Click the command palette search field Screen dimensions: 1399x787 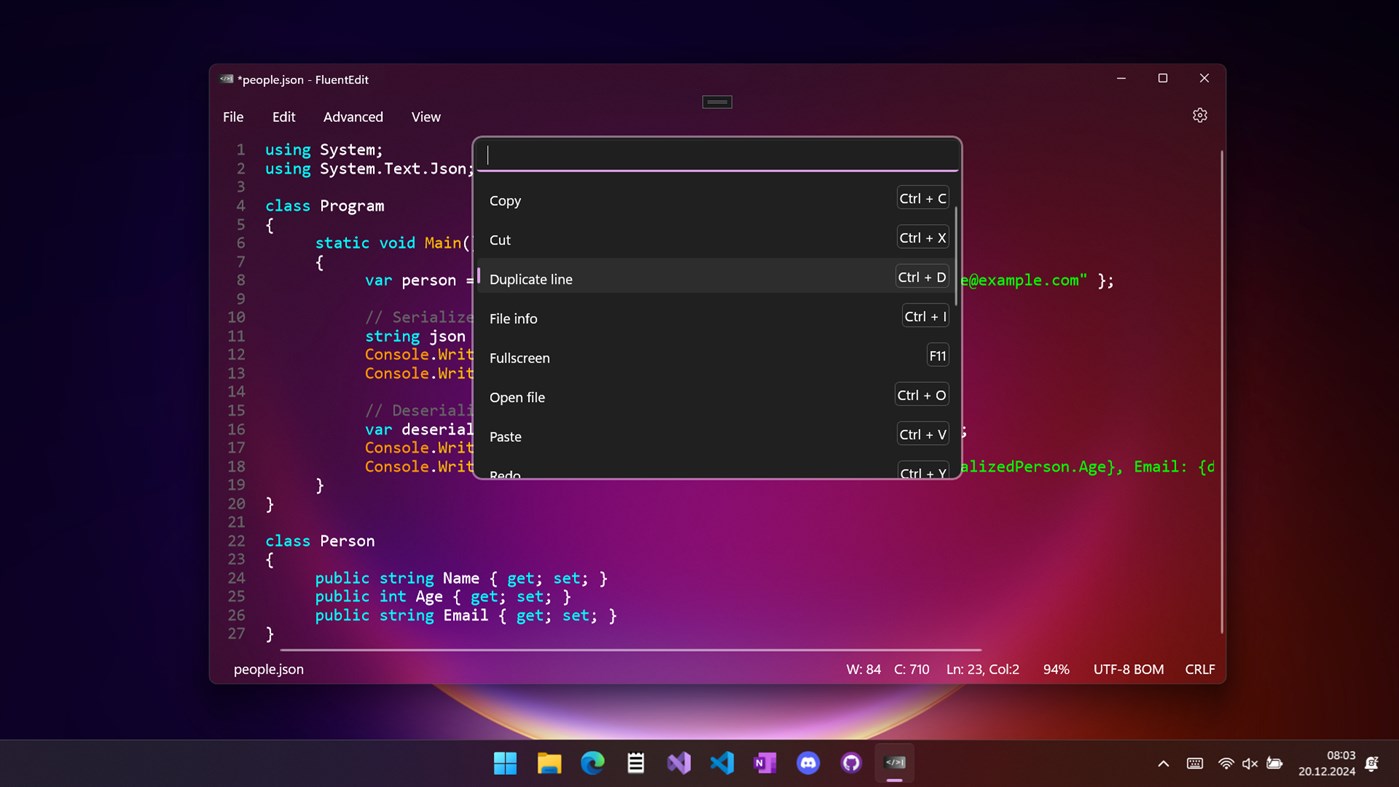click(x=717, y=155)
